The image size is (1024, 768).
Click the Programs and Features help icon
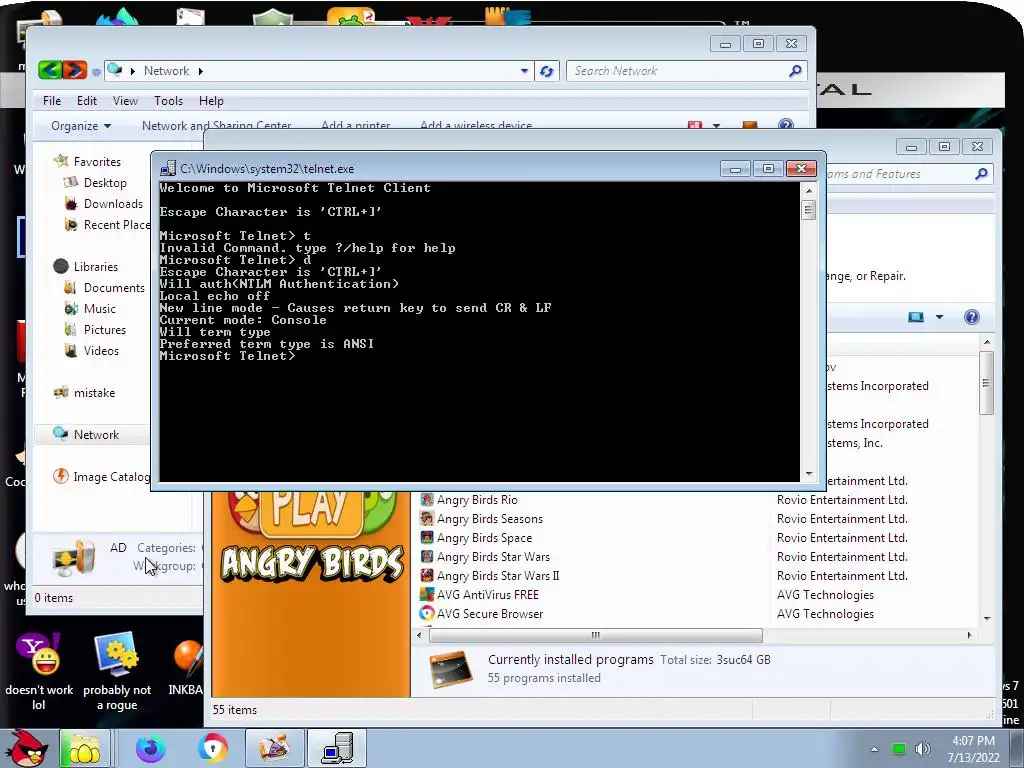[x=971, y=317]
